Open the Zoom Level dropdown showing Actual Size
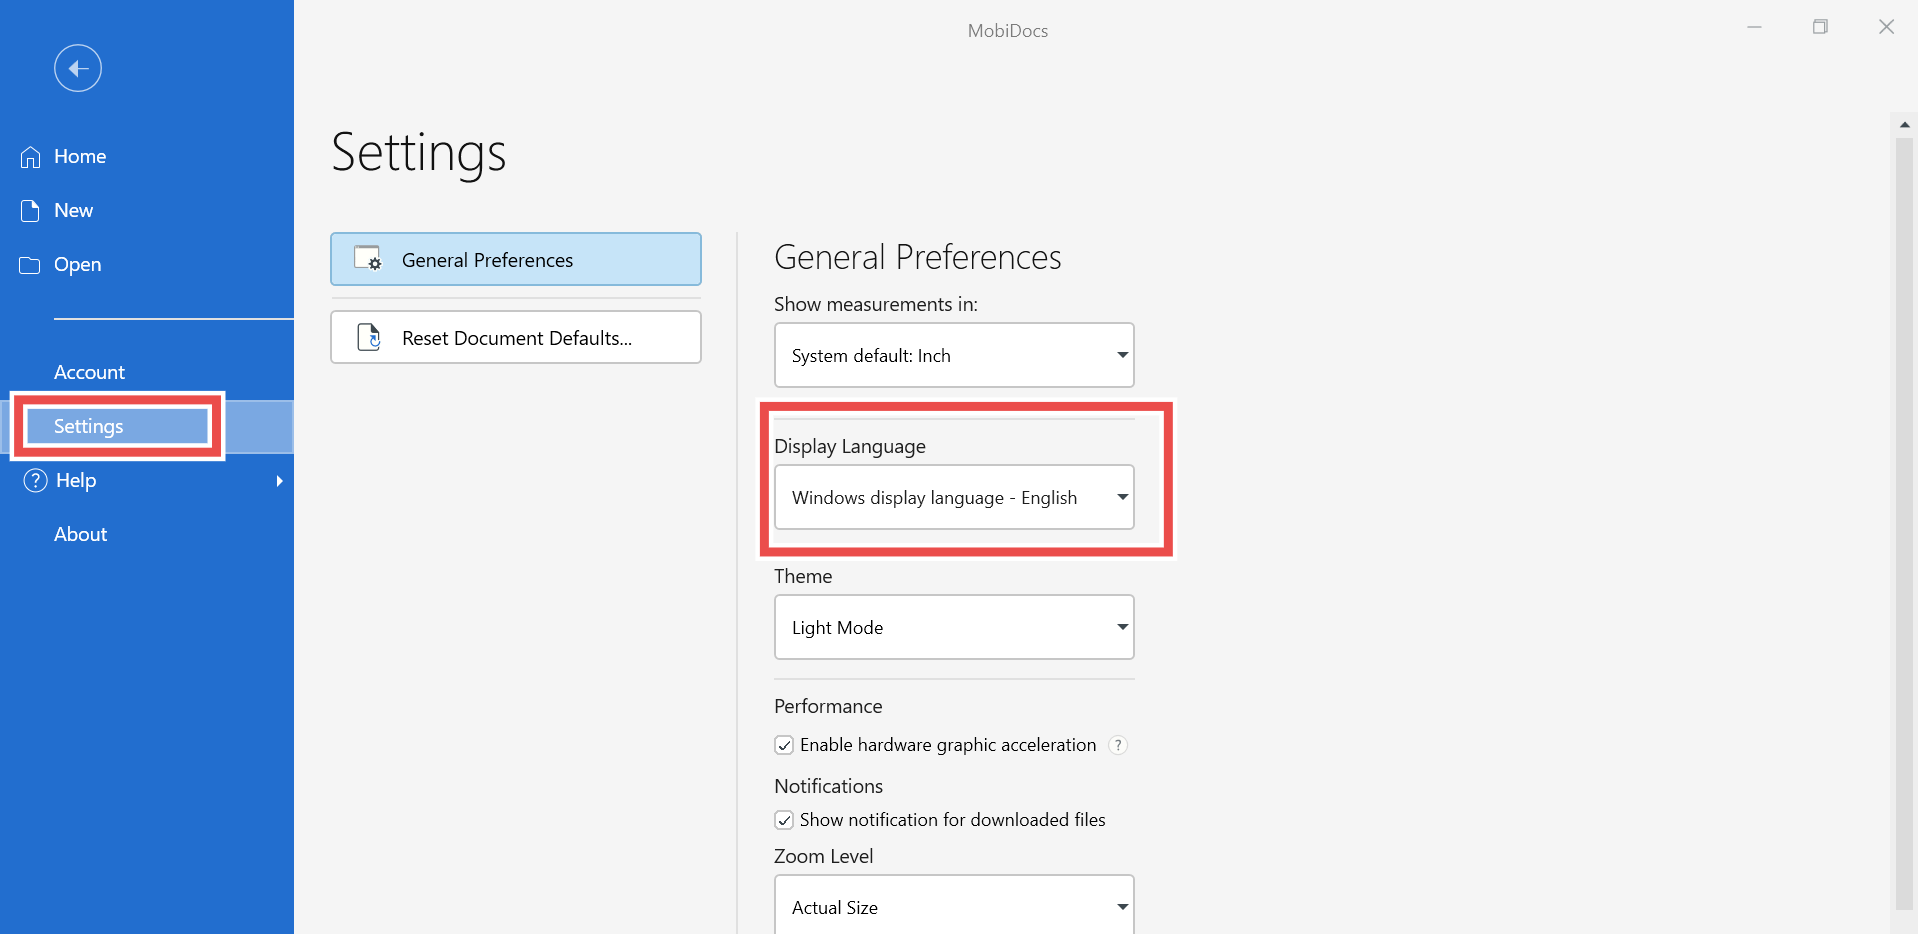The width and height of the screenshot is (1918, 934). 954,905
